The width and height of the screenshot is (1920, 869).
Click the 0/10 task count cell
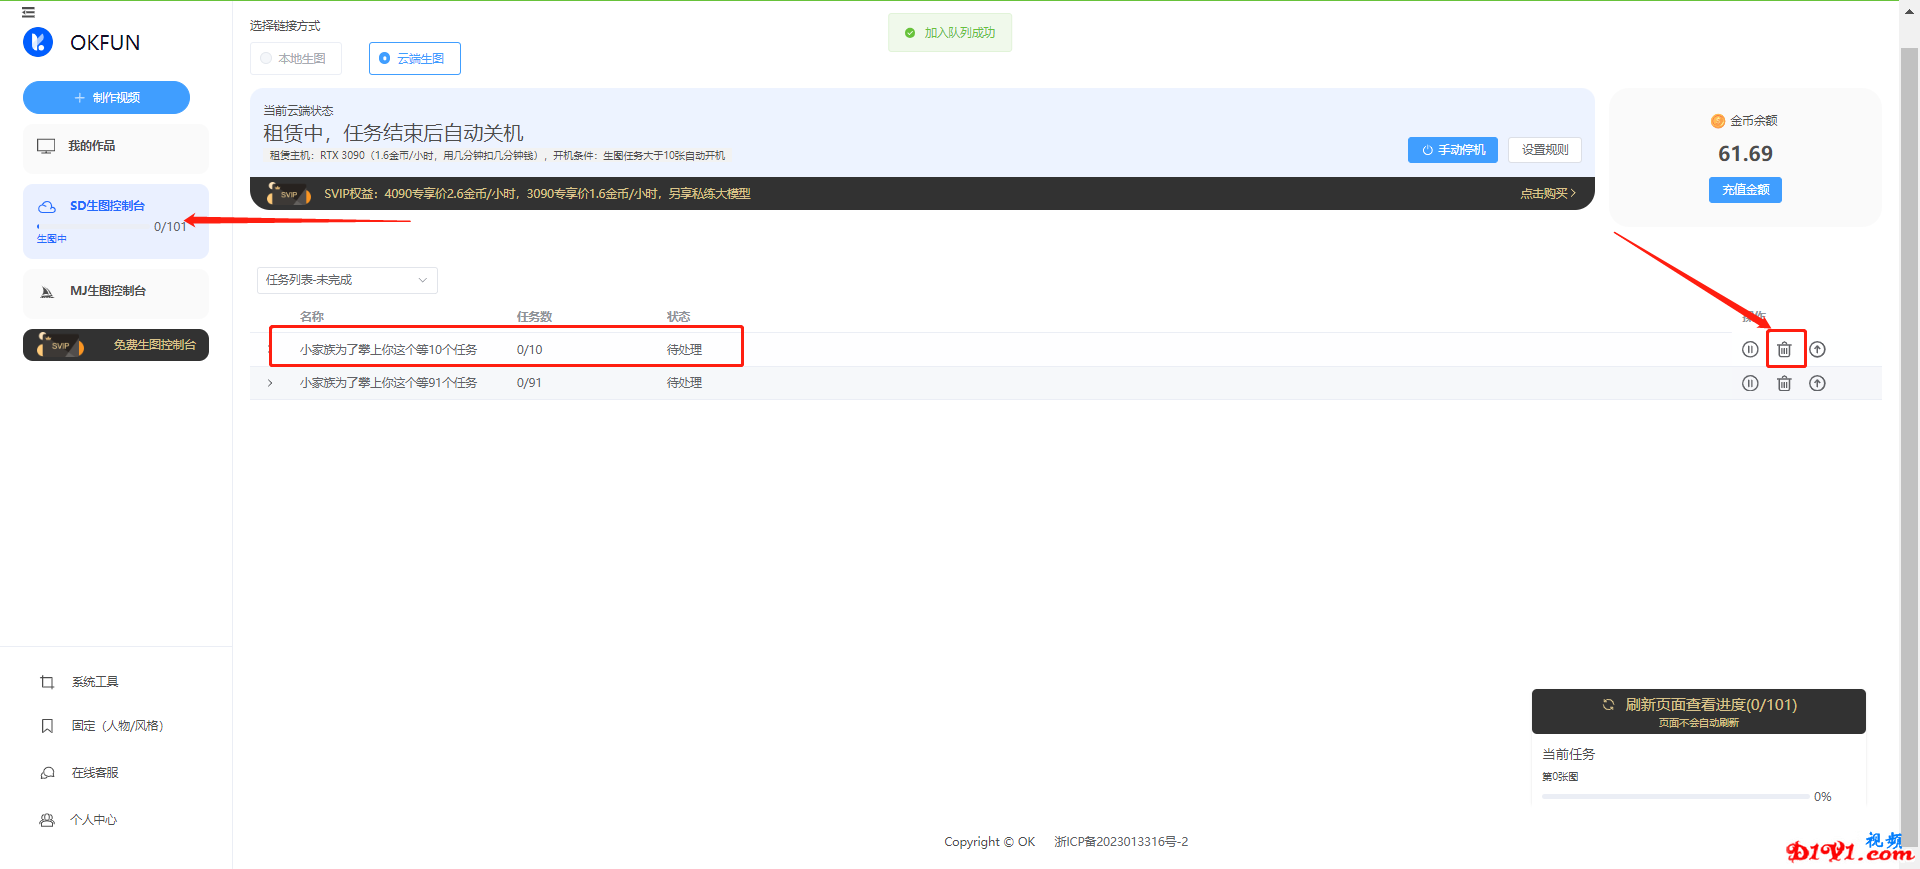click(529, 350)
